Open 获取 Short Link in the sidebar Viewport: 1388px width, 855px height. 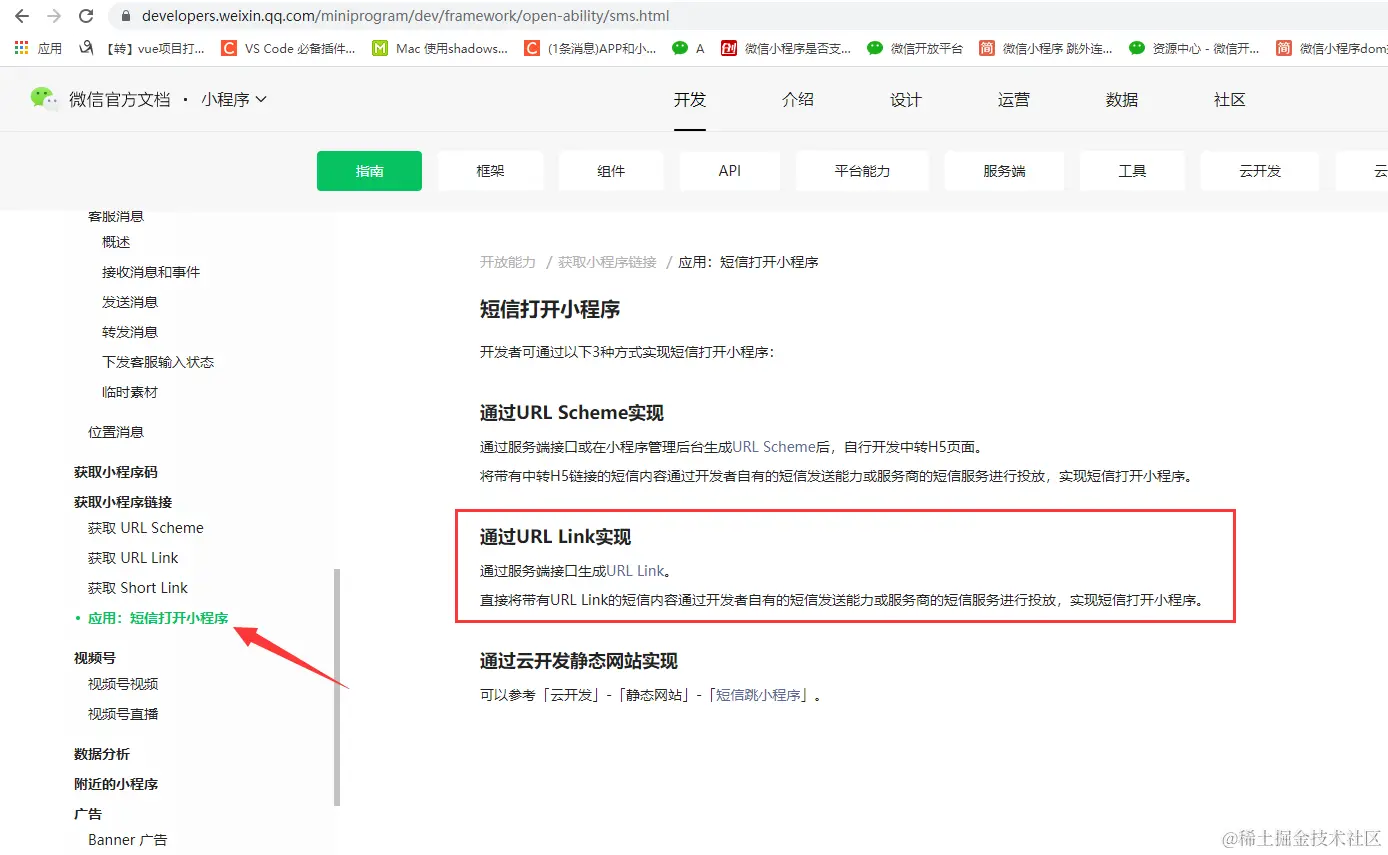pos(138,588)
